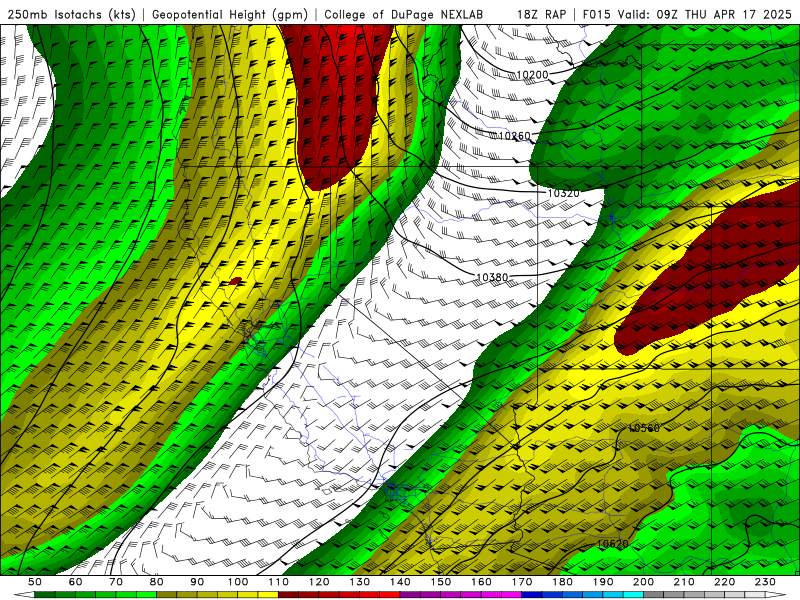Click the 230 value on the color scale

coord(766,582)
